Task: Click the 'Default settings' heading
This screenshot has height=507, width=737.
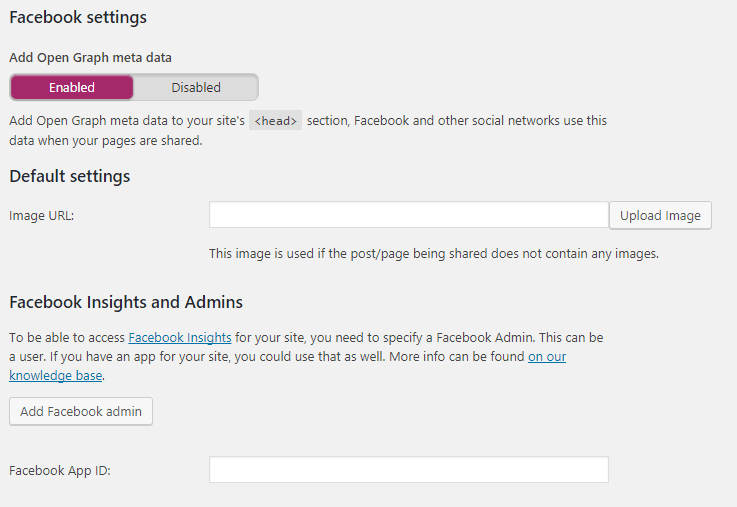Action: click(x=70, y=177)
